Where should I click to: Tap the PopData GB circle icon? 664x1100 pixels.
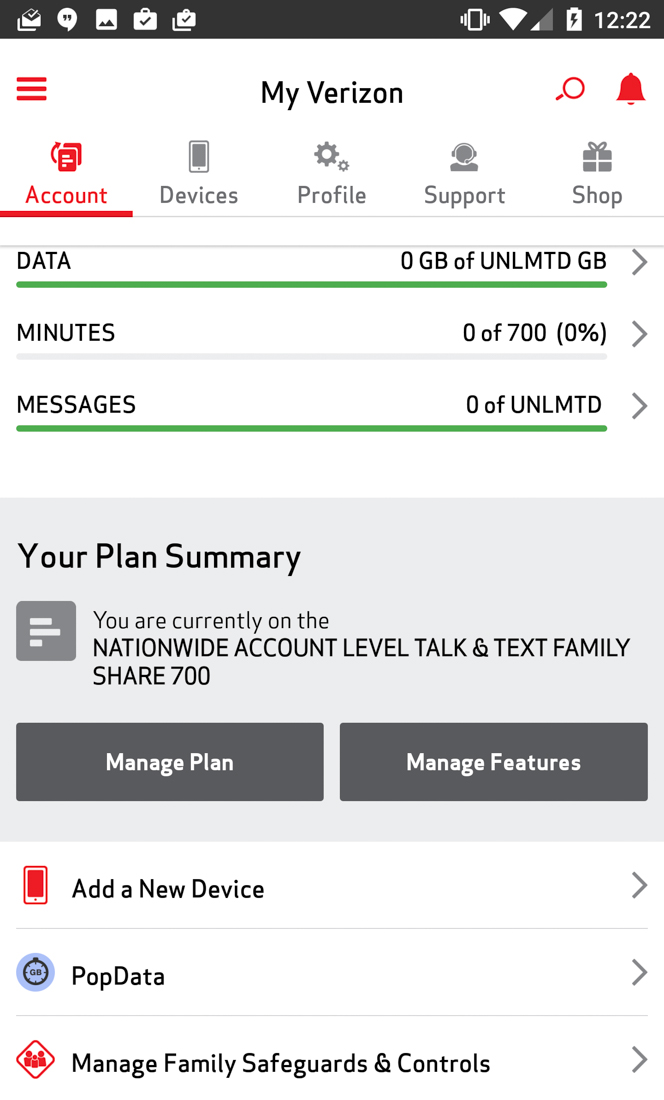[36, 973]
